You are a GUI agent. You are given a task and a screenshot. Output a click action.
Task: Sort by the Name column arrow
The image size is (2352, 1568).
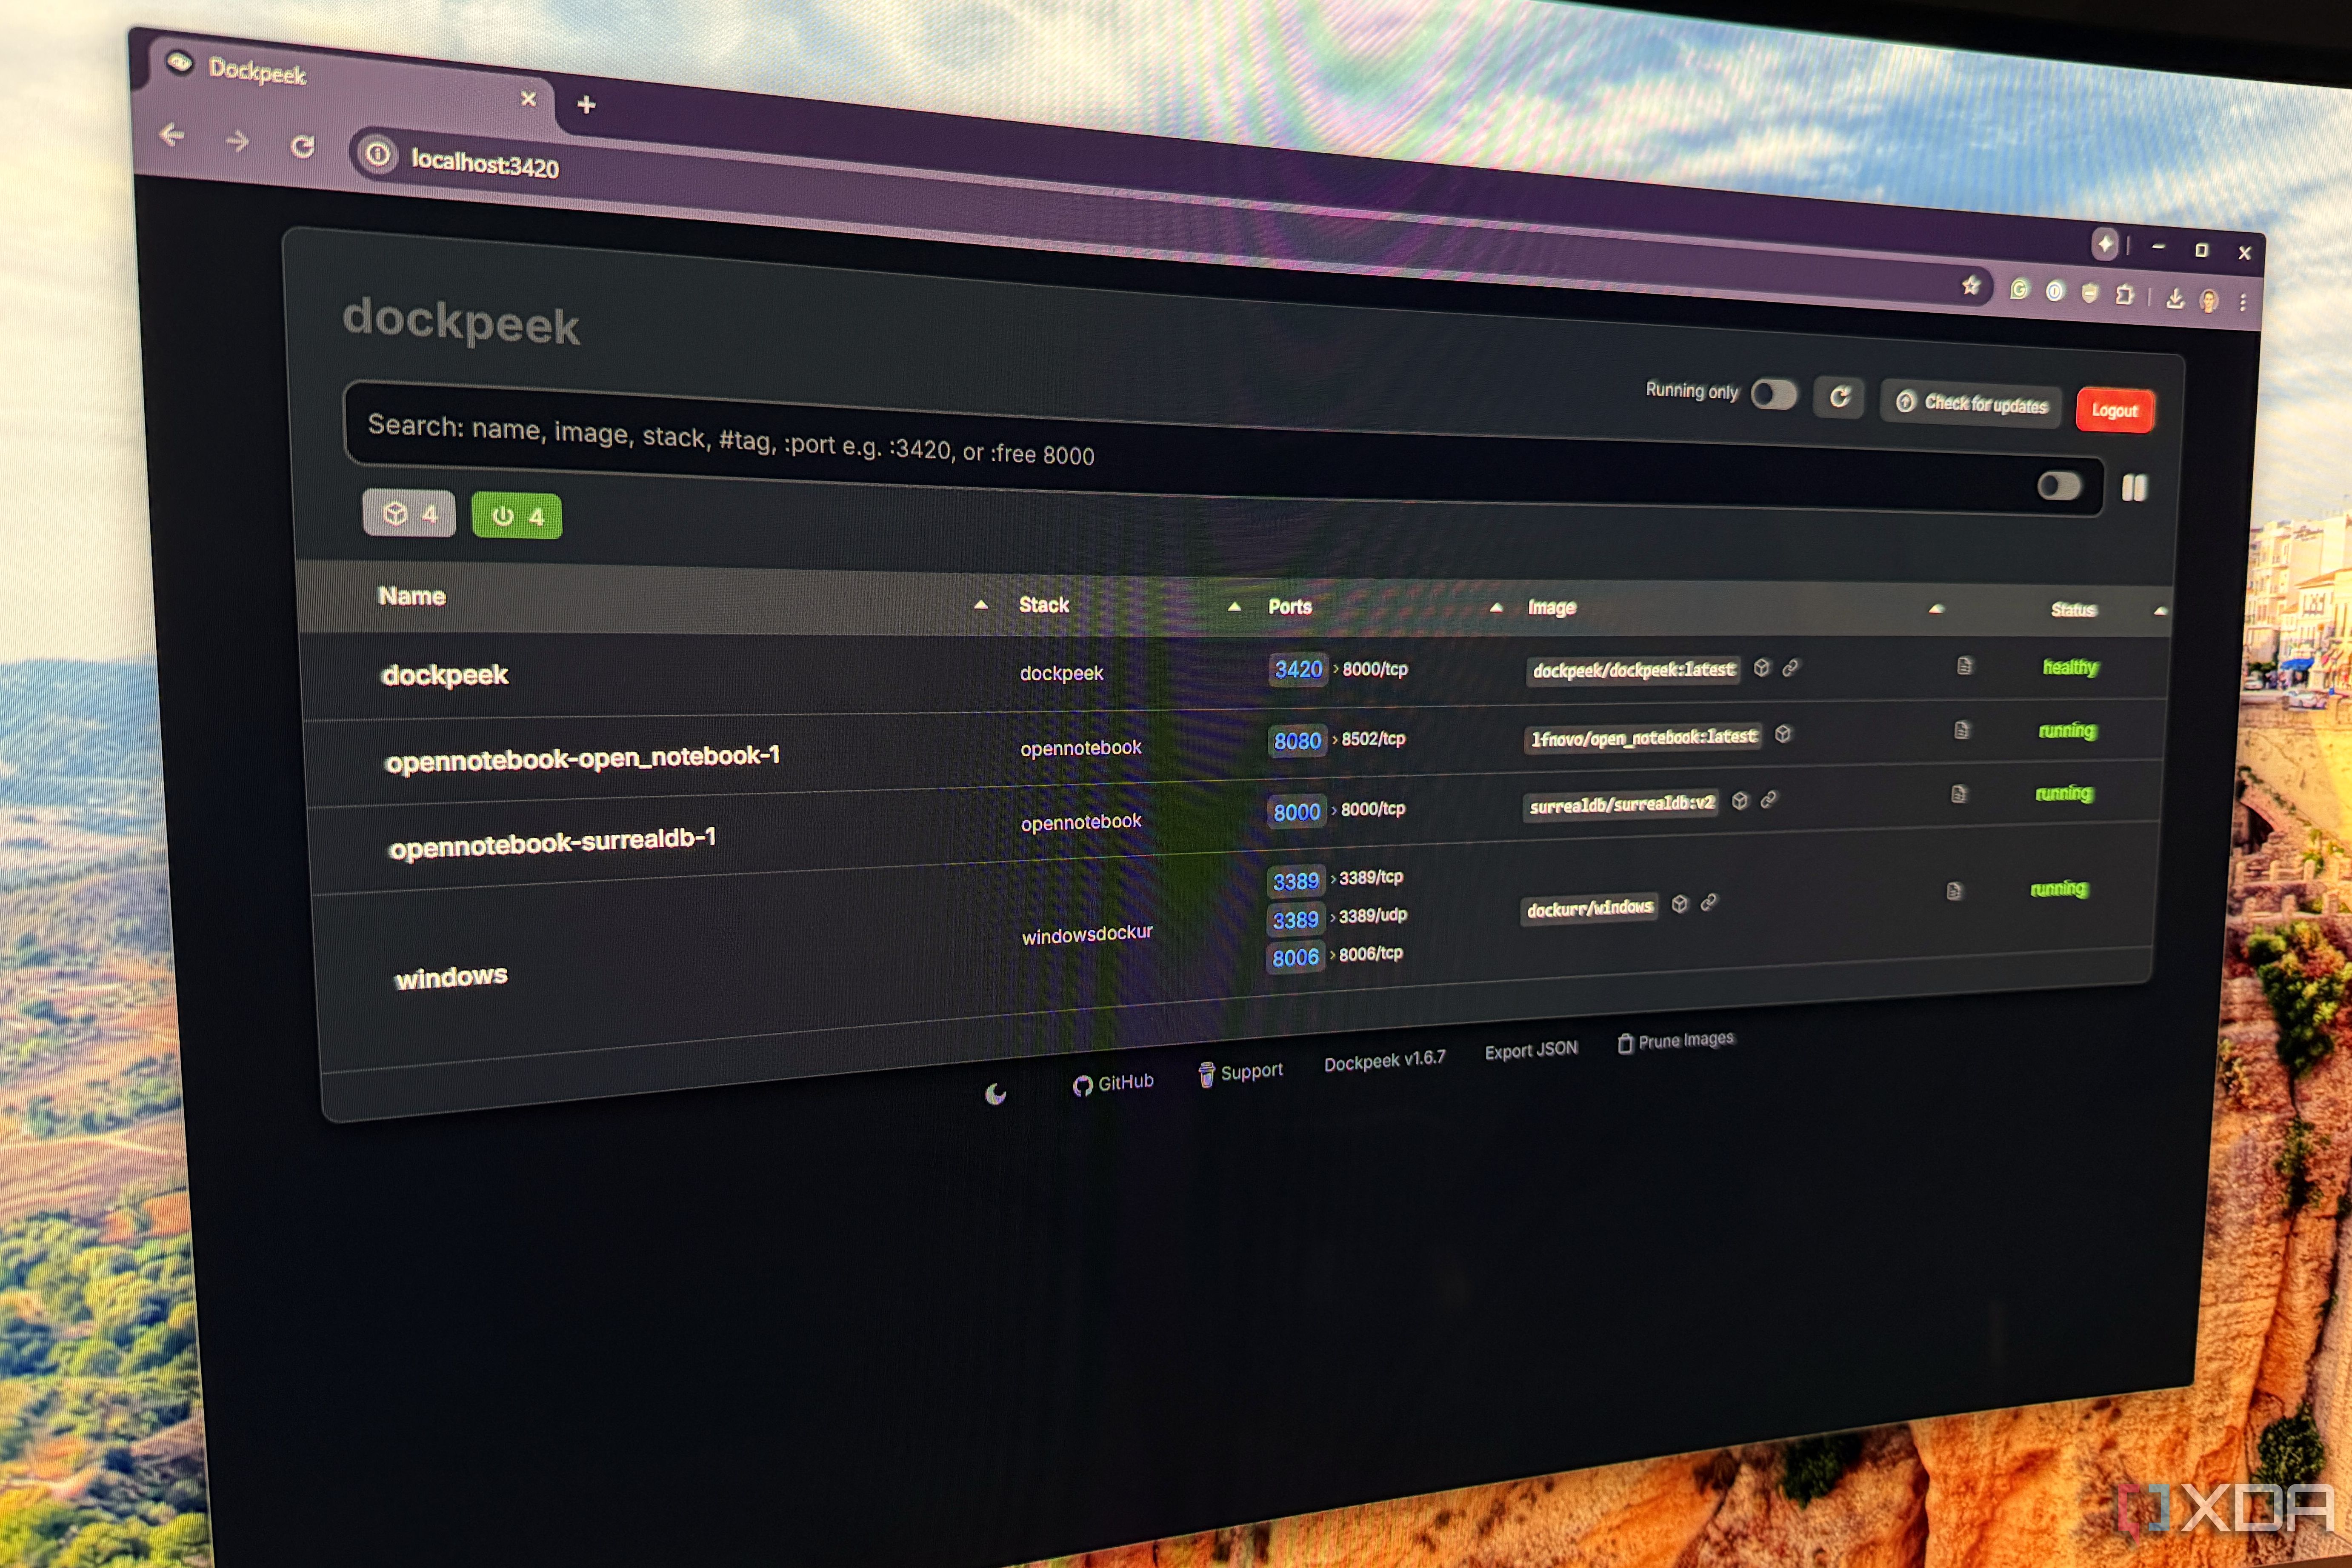[x=981, y=605]
